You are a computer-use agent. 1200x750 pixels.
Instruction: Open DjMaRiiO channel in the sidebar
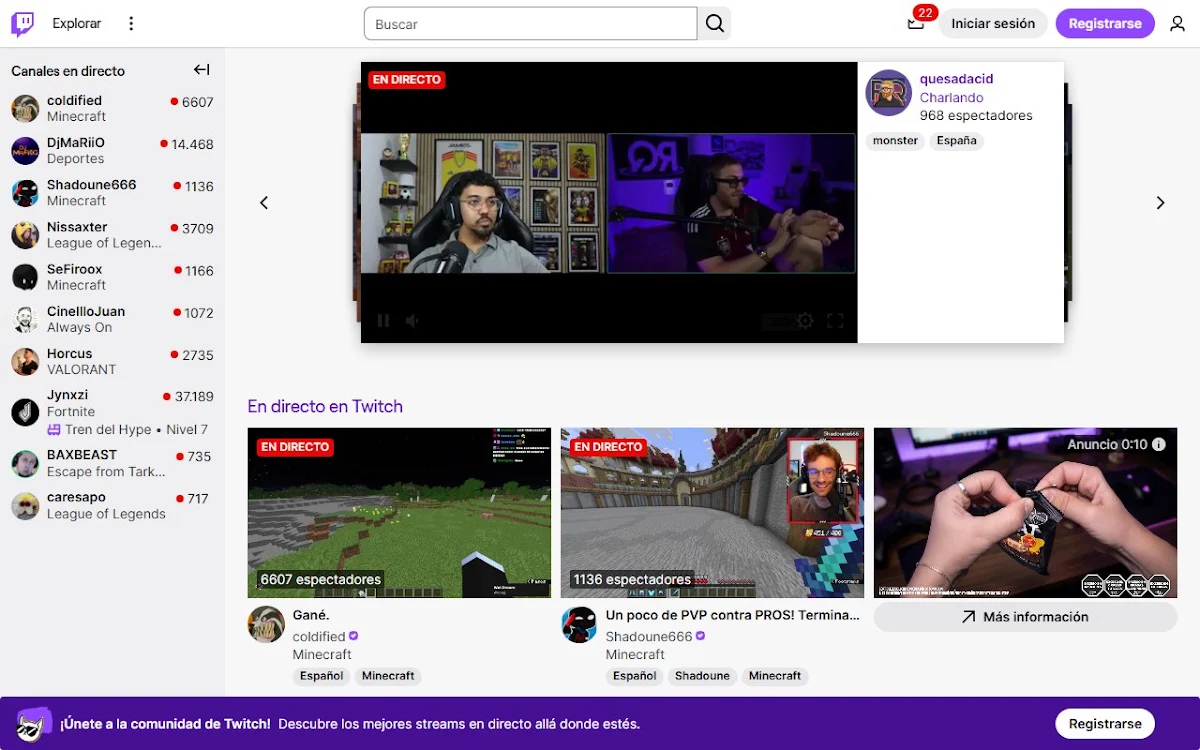(x=112, y=150)
